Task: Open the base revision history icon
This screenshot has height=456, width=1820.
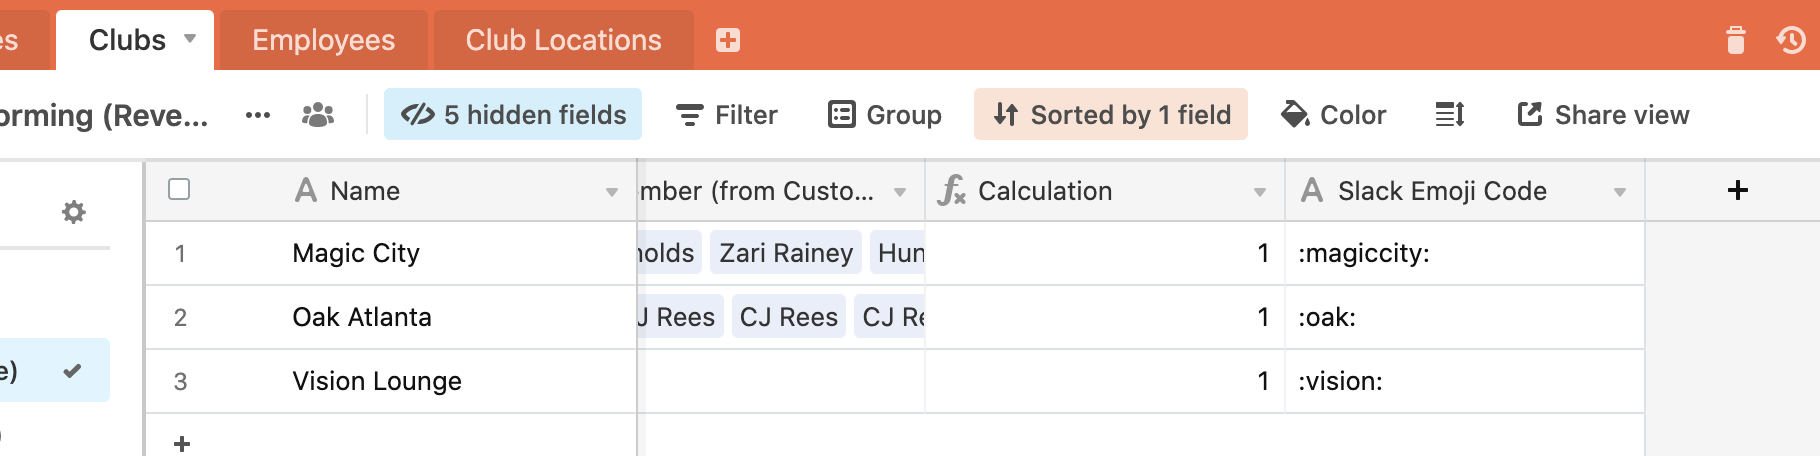Action: pyautogui.click(x=1791, y=40)
